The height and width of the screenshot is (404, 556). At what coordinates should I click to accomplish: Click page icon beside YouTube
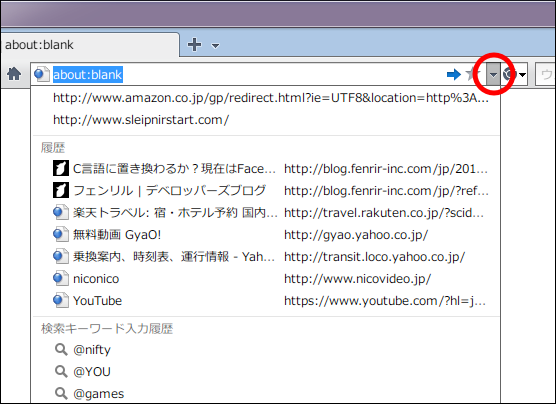[61, 300]
